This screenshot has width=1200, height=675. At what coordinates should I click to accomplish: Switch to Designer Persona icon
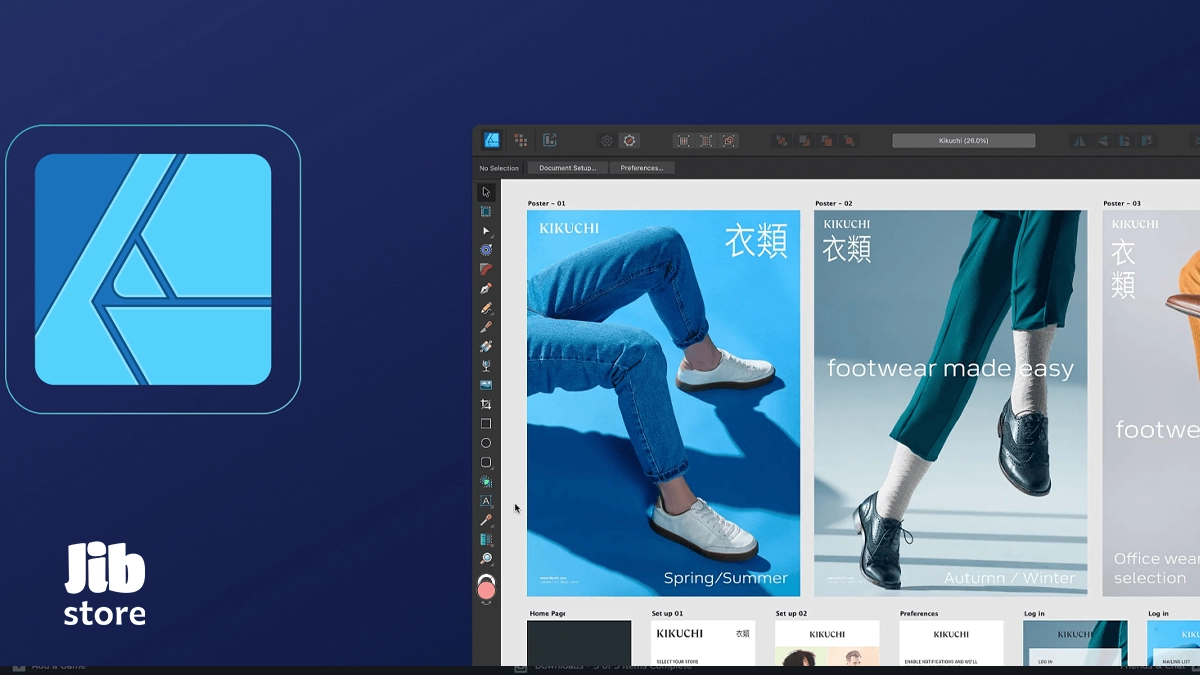point(492,140)
